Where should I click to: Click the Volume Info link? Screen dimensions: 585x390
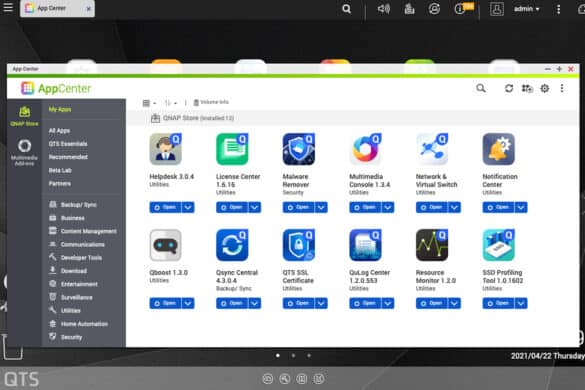click(x=211, y=102)
